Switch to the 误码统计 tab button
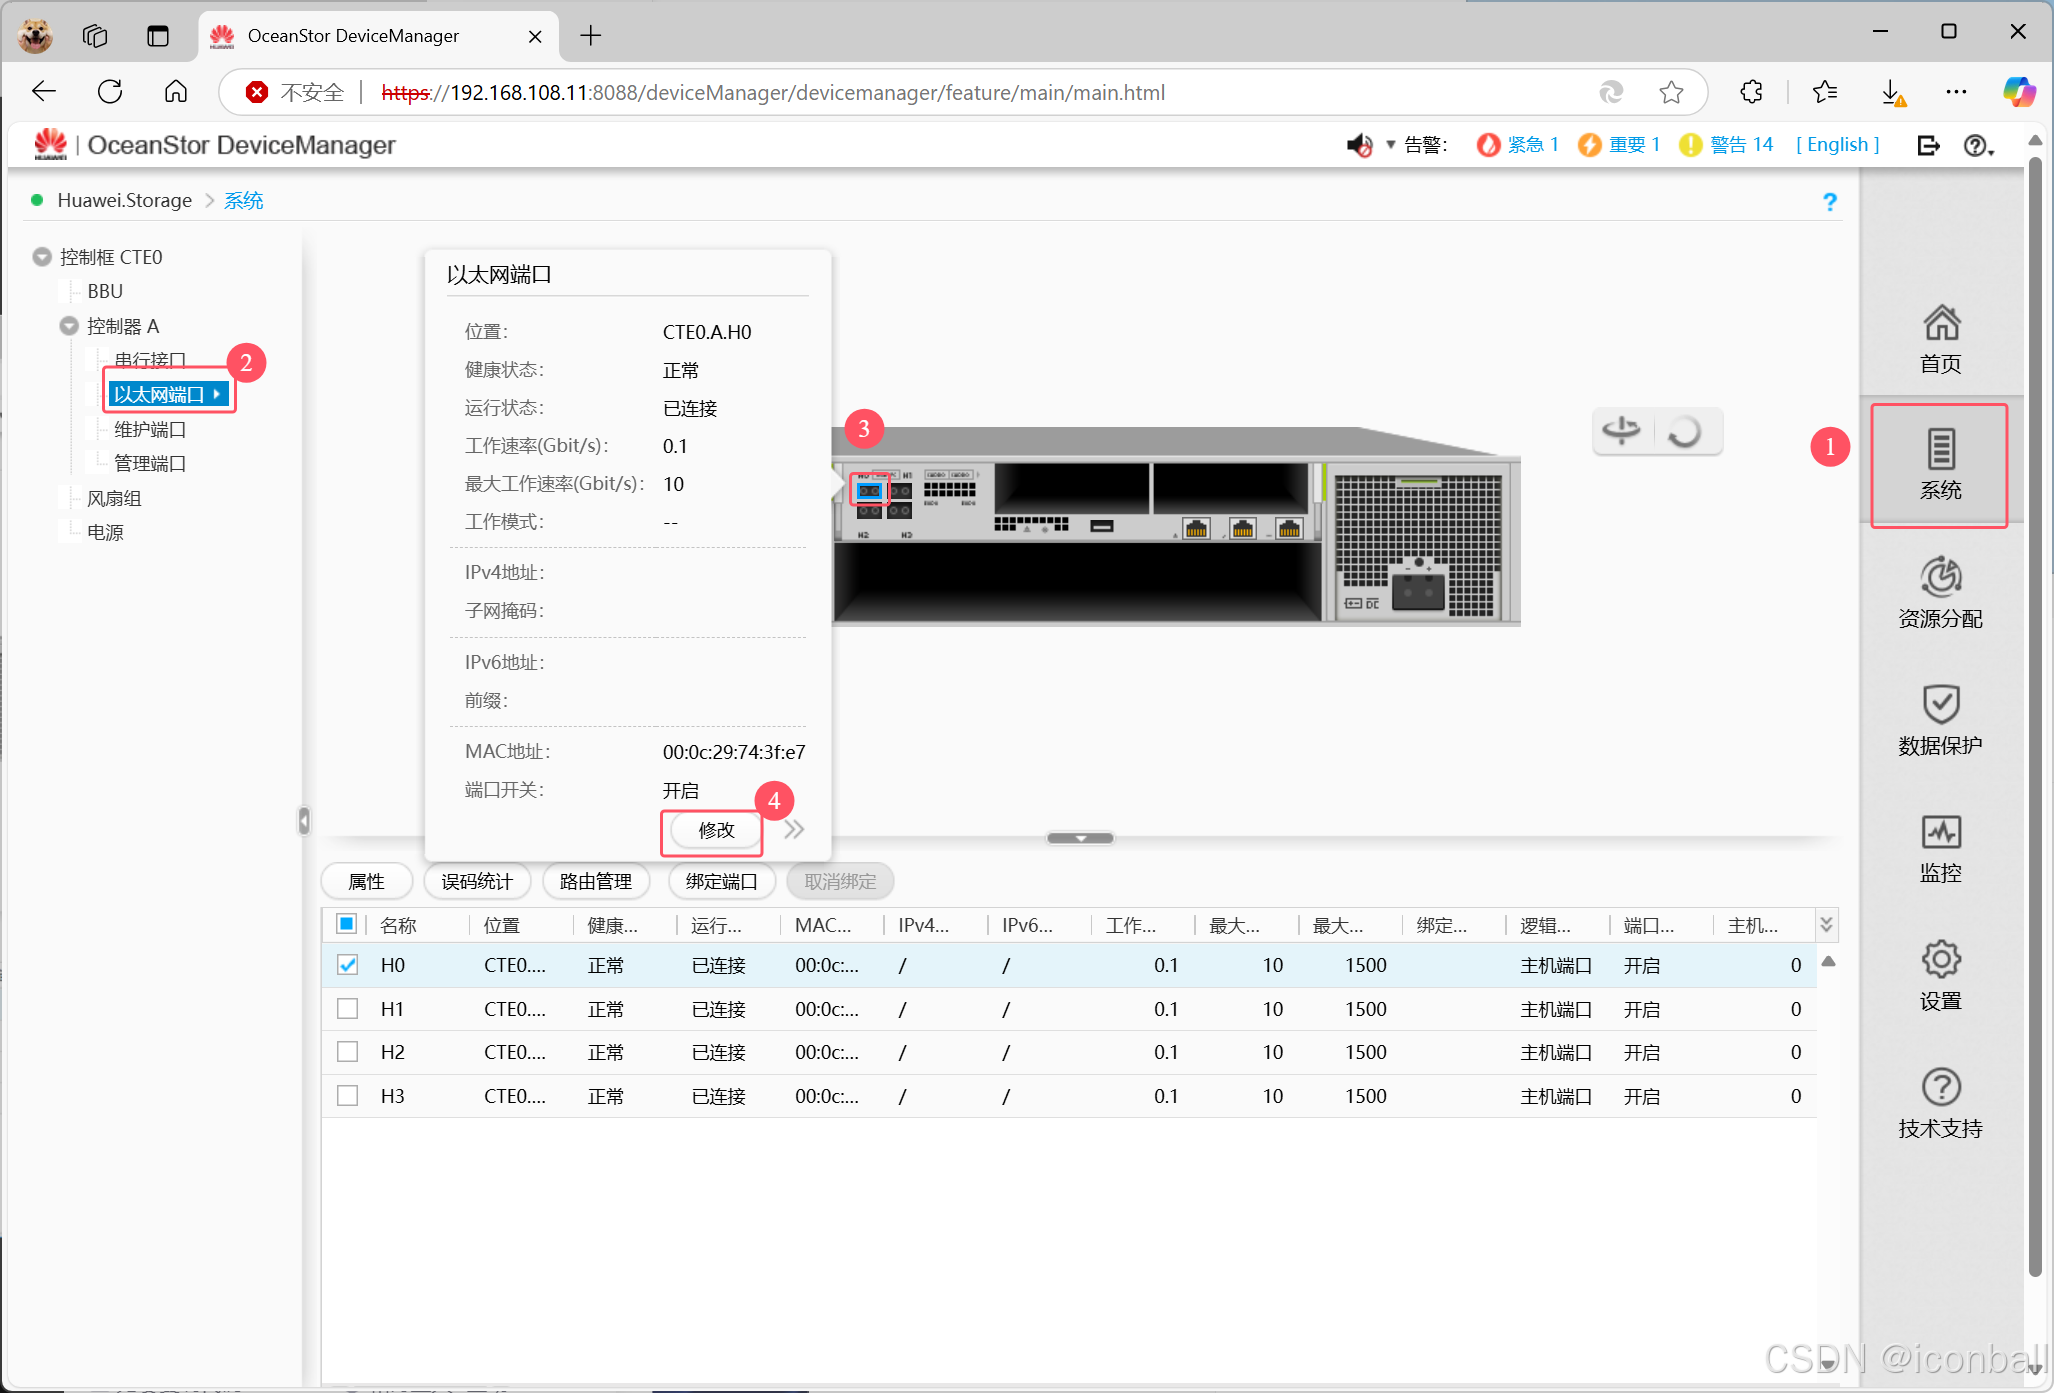2054x1393 pixels. click(477, 881)
